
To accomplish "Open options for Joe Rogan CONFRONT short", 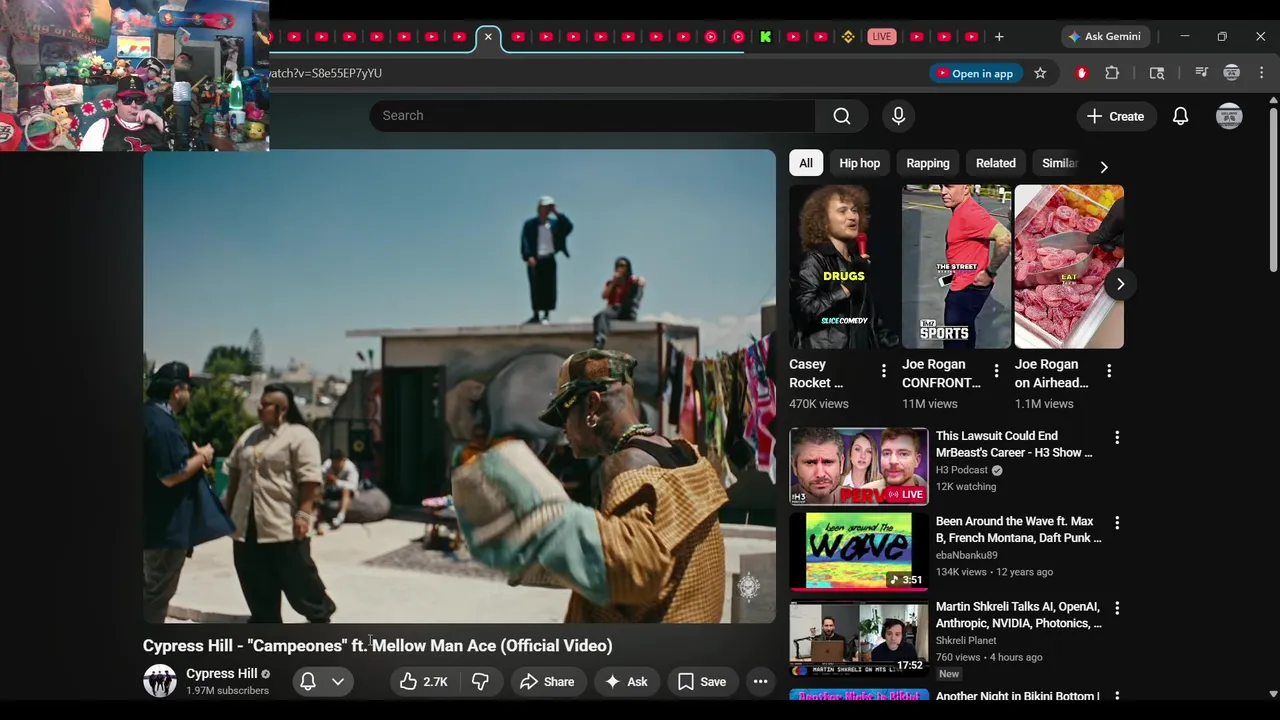I will [x=996, y=371].
